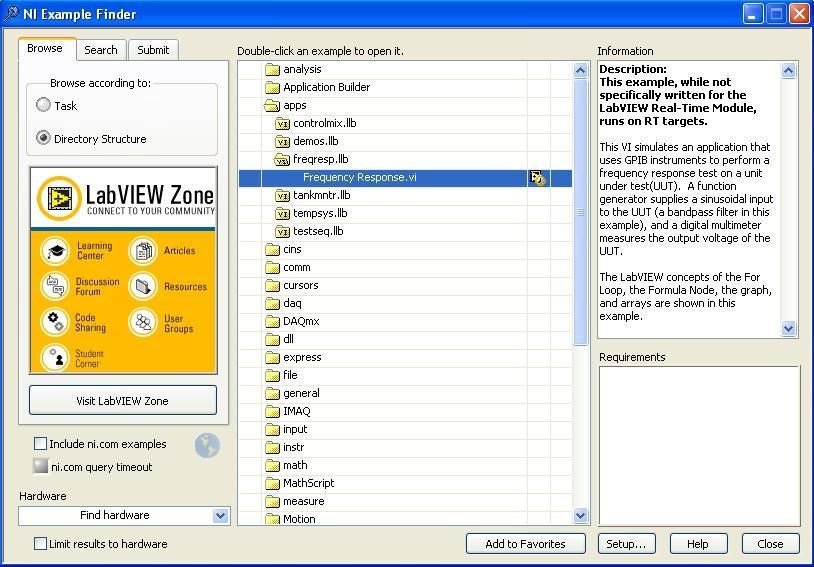
Task: Click the Student Corner icon
Action: 55,357
